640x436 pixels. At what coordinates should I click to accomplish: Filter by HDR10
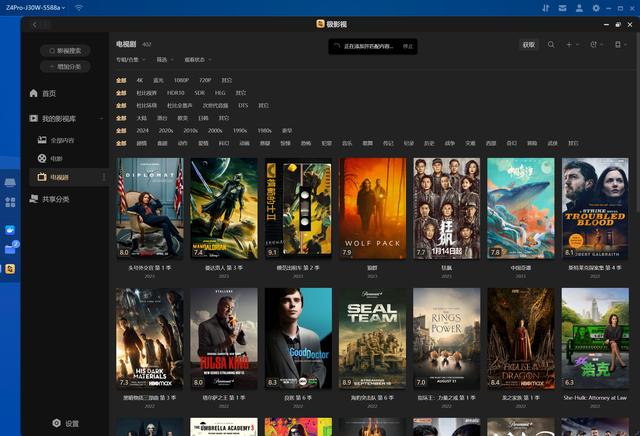click(176, 93)
